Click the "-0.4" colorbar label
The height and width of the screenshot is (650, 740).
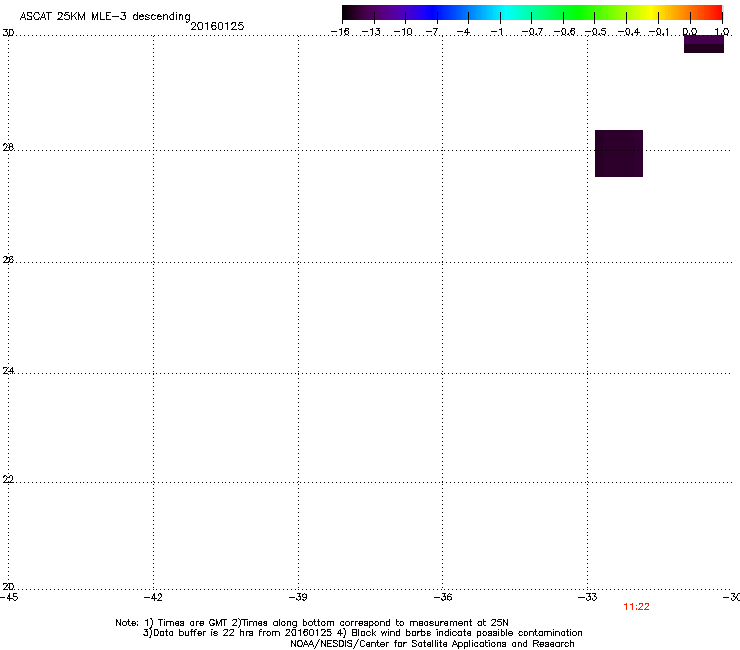click(x=629, y=32)
